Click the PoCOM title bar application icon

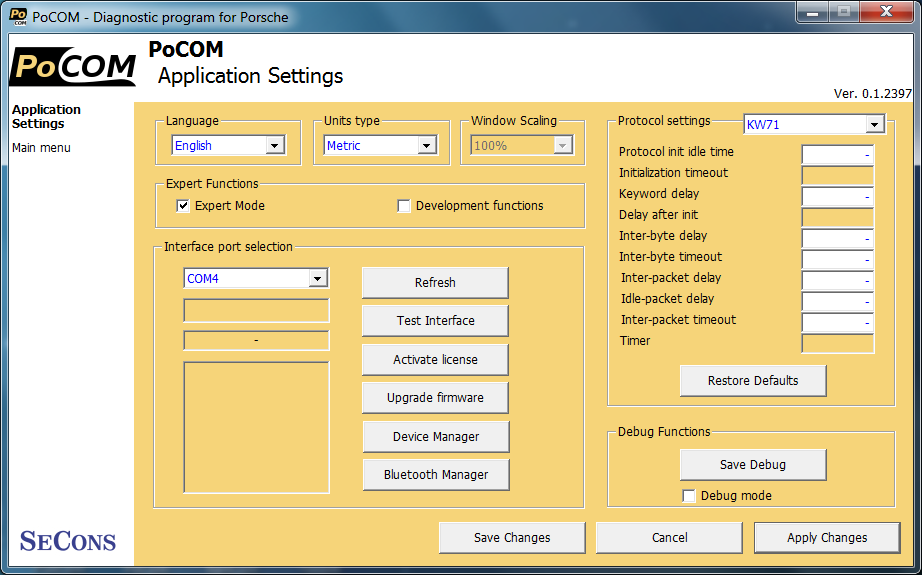click(x=18, y=16)
